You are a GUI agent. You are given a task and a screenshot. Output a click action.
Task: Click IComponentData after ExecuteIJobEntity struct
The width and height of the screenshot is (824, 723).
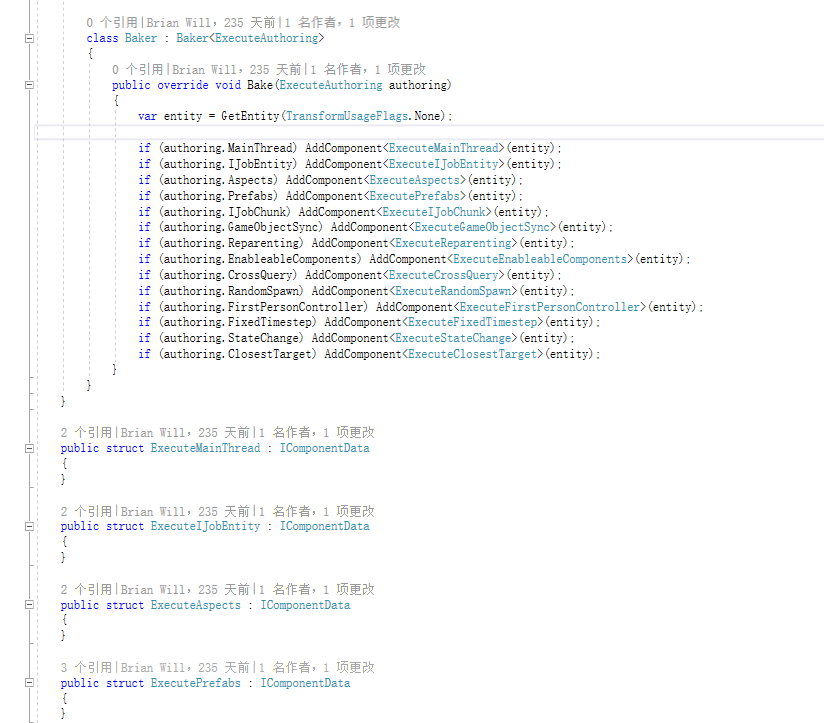click(x=324, y=526)
